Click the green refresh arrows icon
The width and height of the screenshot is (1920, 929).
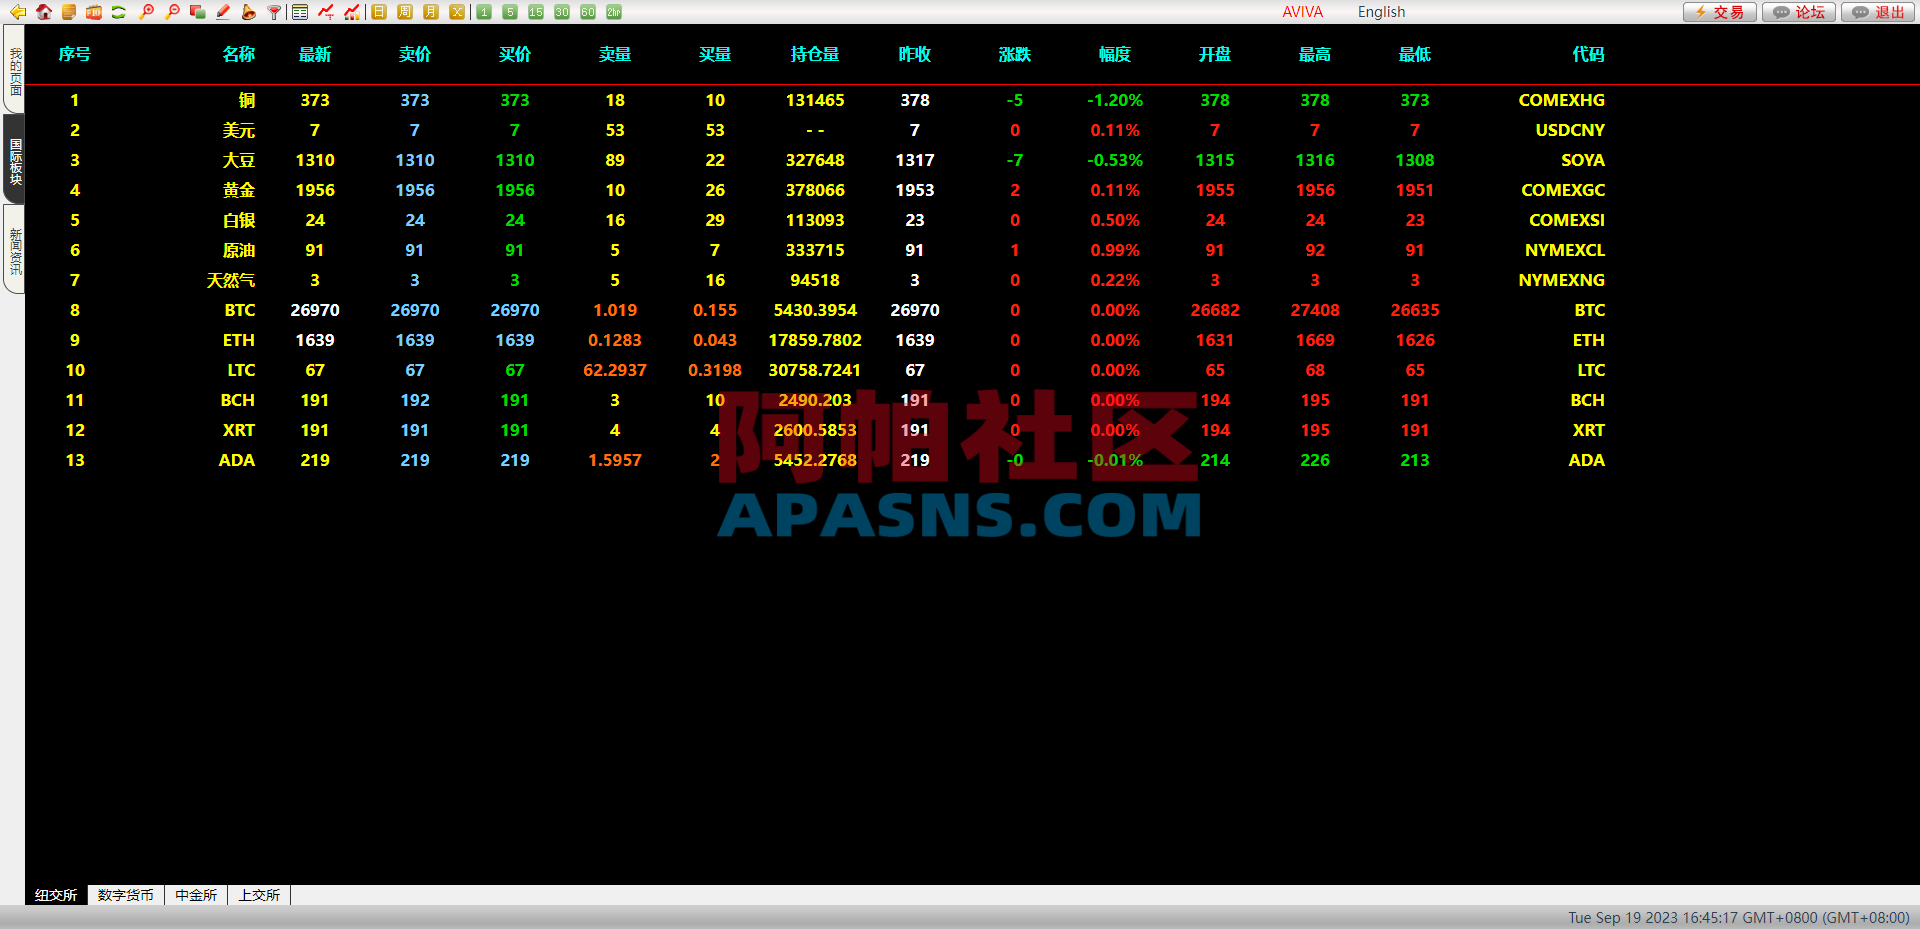119,12
